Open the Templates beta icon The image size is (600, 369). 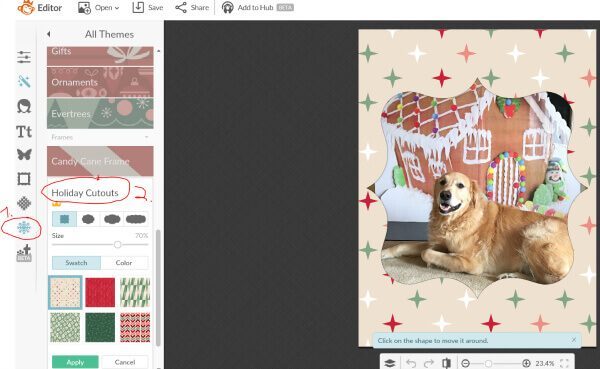click(x=24, y=253)
